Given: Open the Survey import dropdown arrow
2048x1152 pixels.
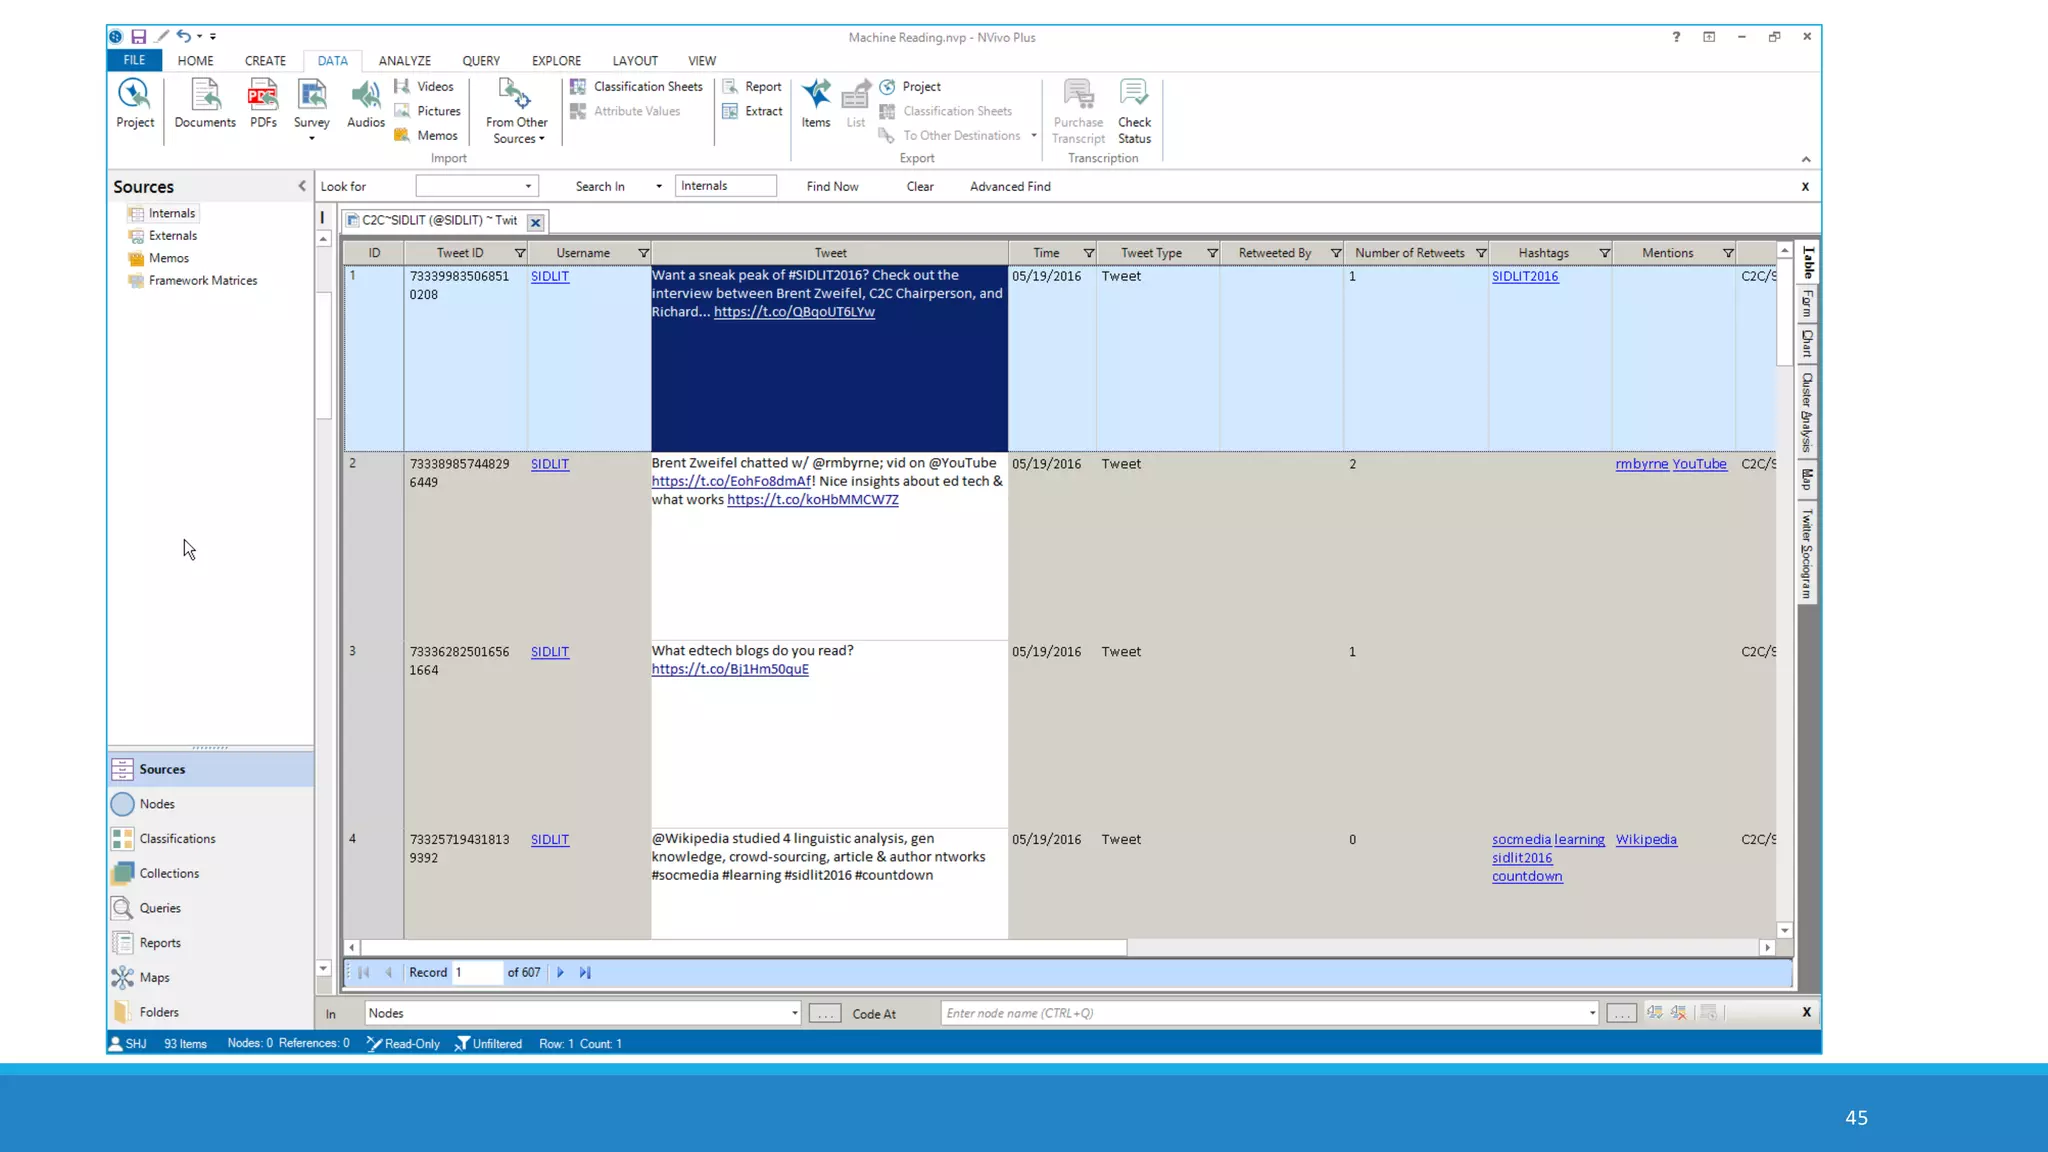Looking at the screenshot, I should [312, 138].
